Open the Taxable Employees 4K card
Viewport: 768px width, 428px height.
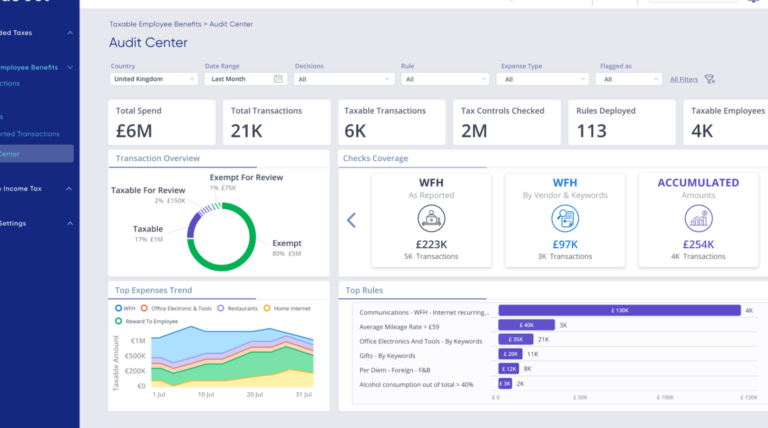click(726, 122)
